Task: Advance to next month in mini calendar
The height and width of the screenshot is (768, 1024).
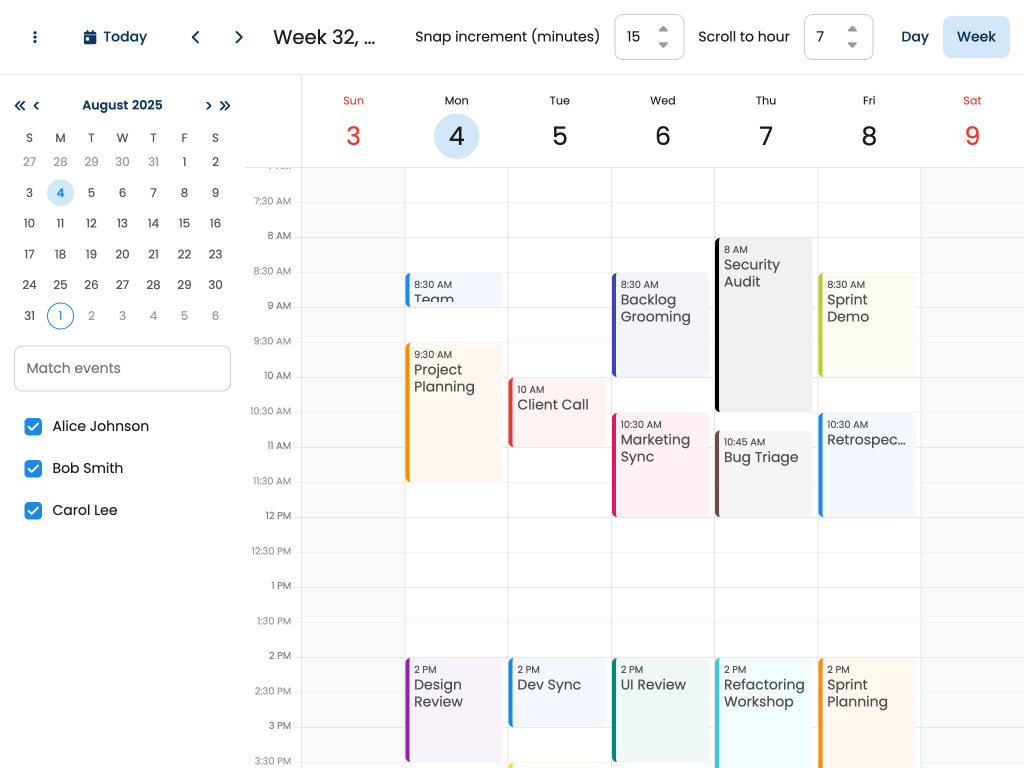Action: 208,105
